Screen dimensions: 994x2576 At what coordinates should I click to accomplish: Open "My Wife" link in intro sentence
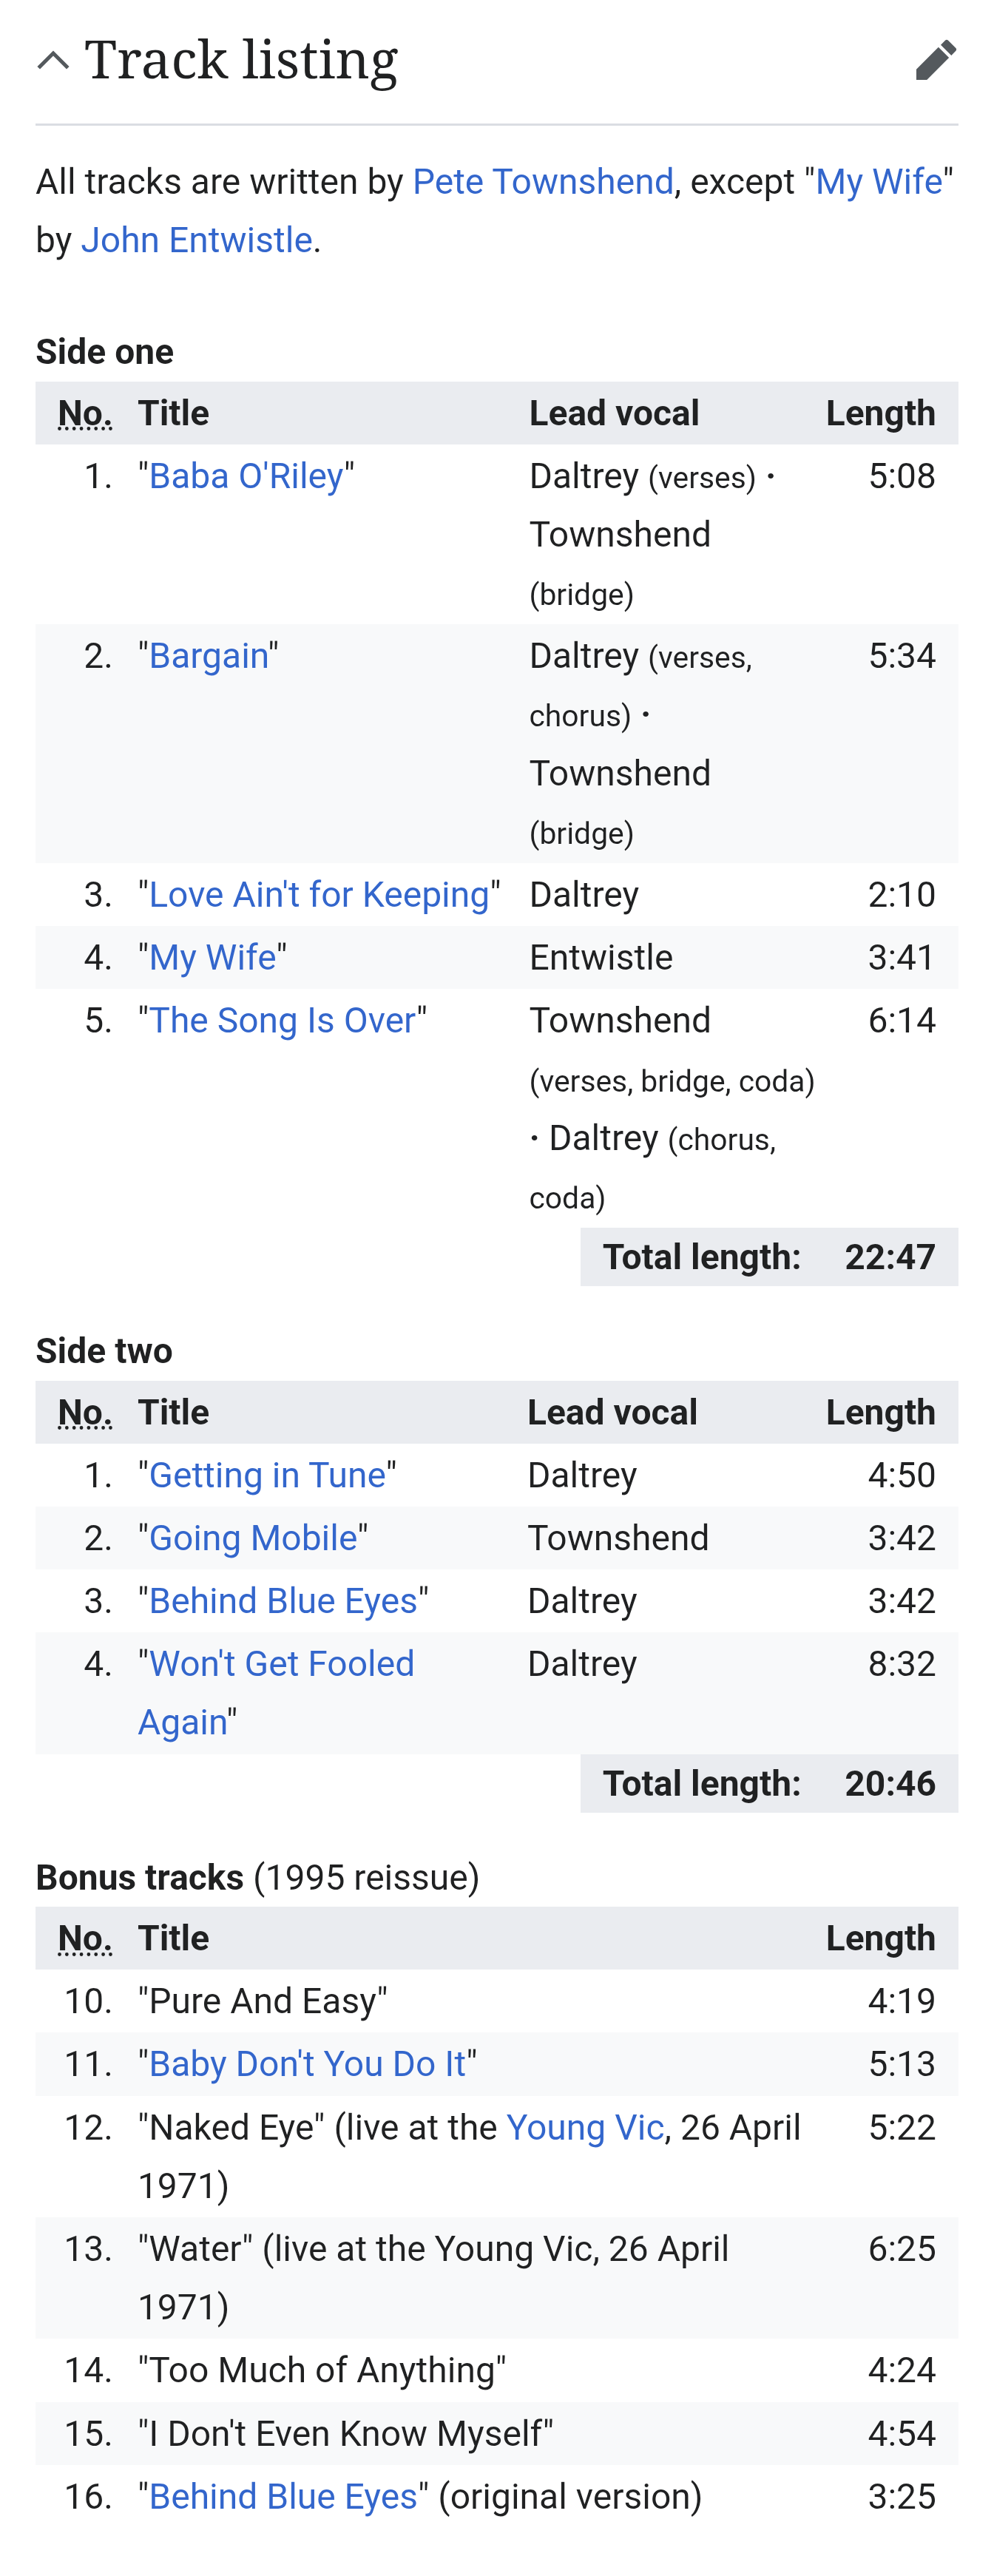[x=878, y=182]
